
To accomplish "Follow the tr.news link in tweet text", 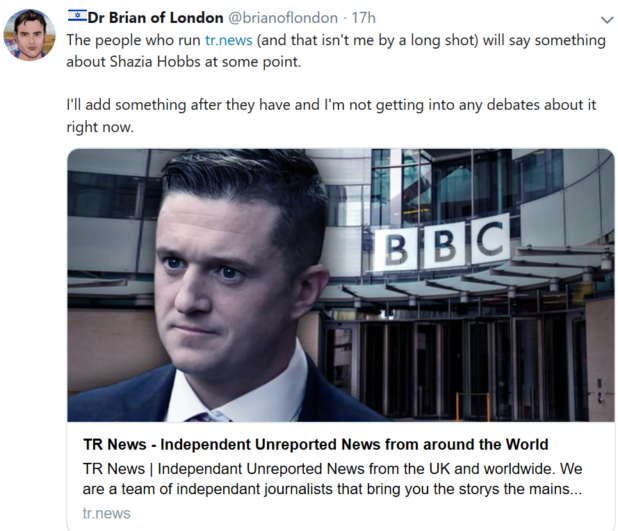I will coord(229,40).
